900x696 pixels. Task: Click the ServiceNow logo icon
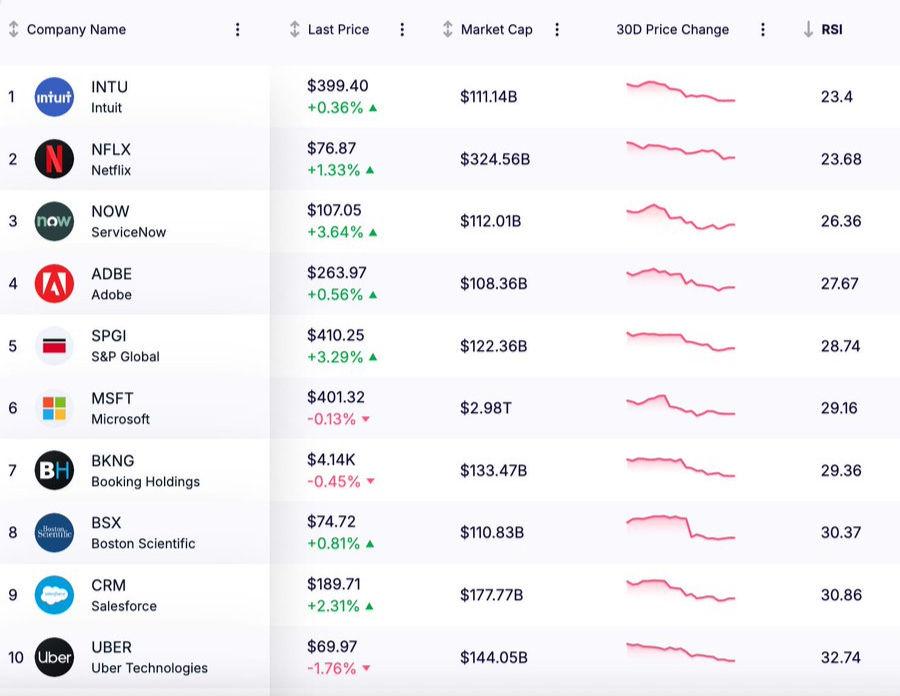click(54, 221)
